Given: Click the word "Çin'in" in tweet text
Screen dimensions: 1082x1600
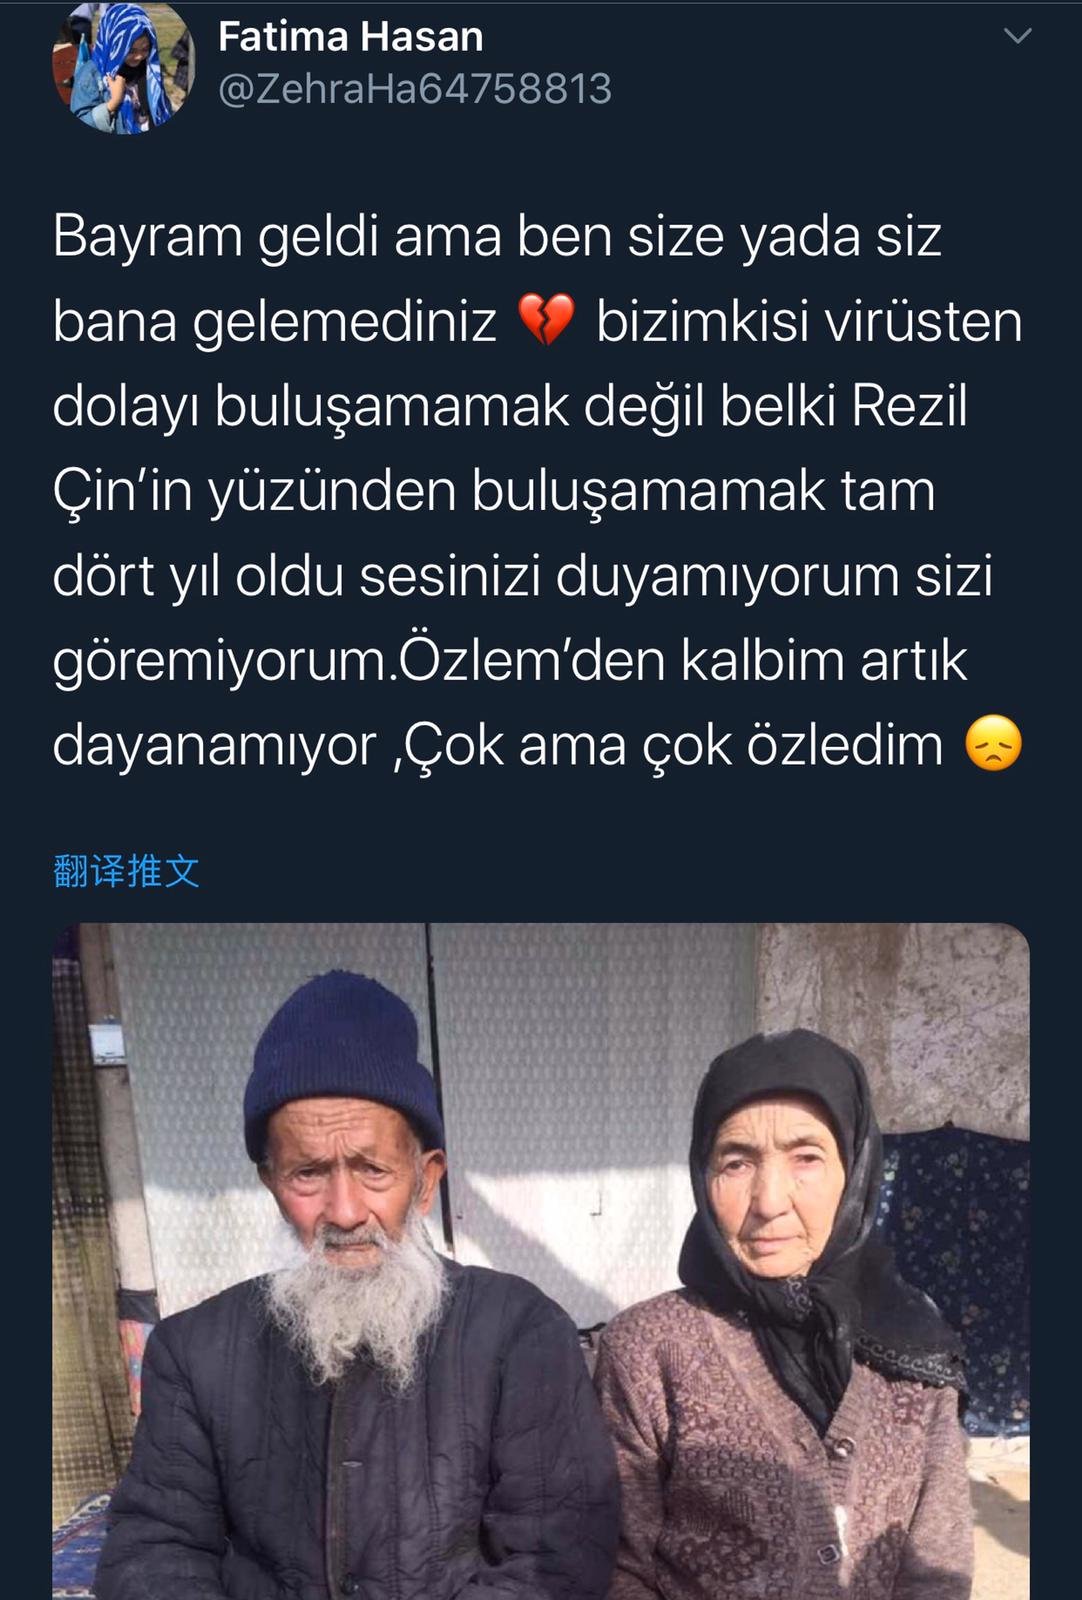Looking at the screenshot, I should (x=122, y=493).
